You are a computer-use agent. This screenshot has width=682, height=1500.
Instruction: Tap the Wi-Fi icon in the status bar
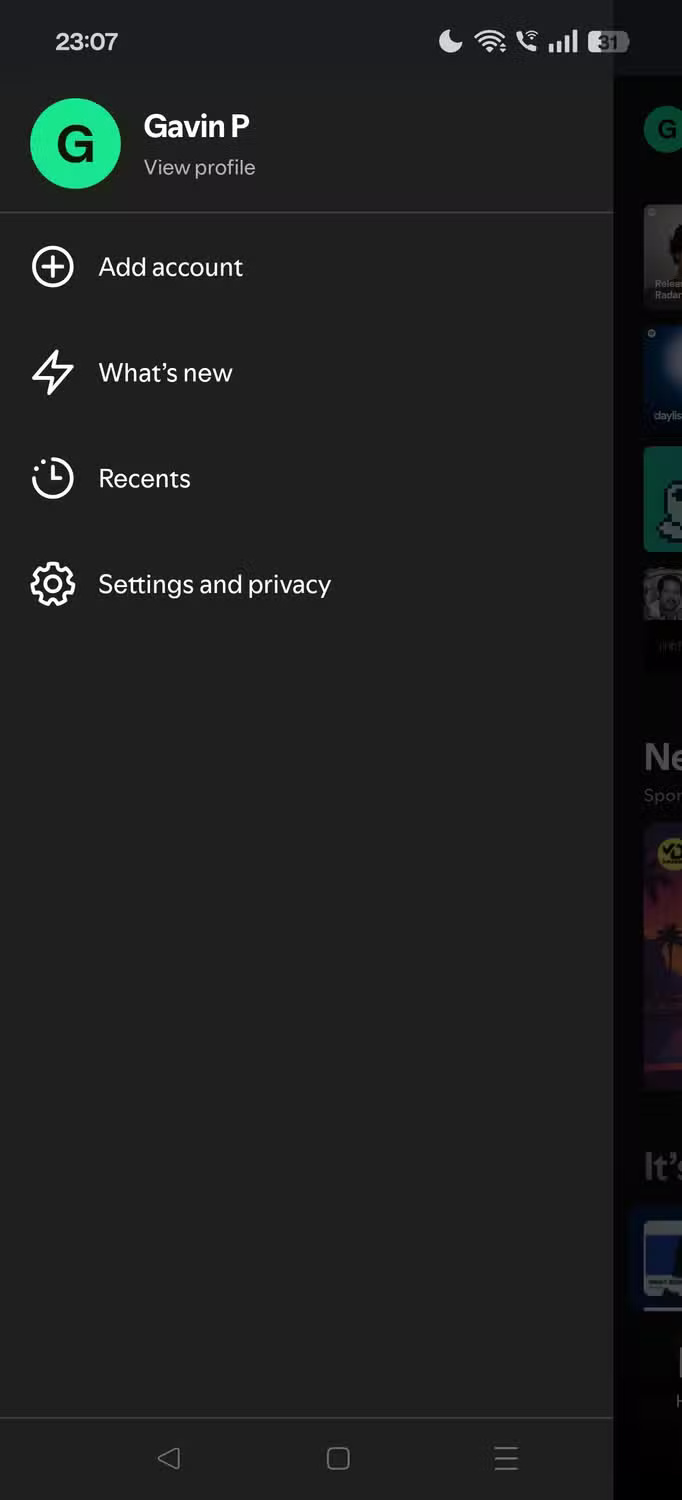coord(488,41)
